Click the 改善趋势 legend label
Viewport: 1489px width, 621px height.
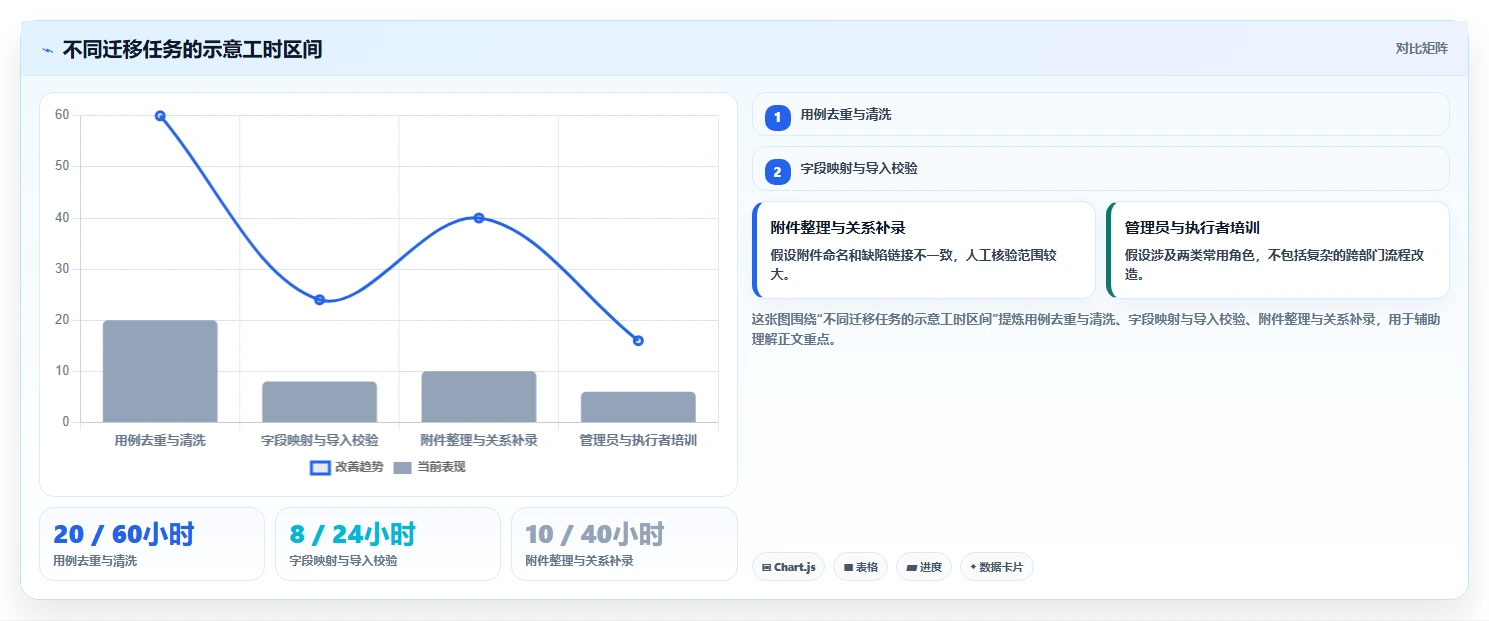(359, 467)
